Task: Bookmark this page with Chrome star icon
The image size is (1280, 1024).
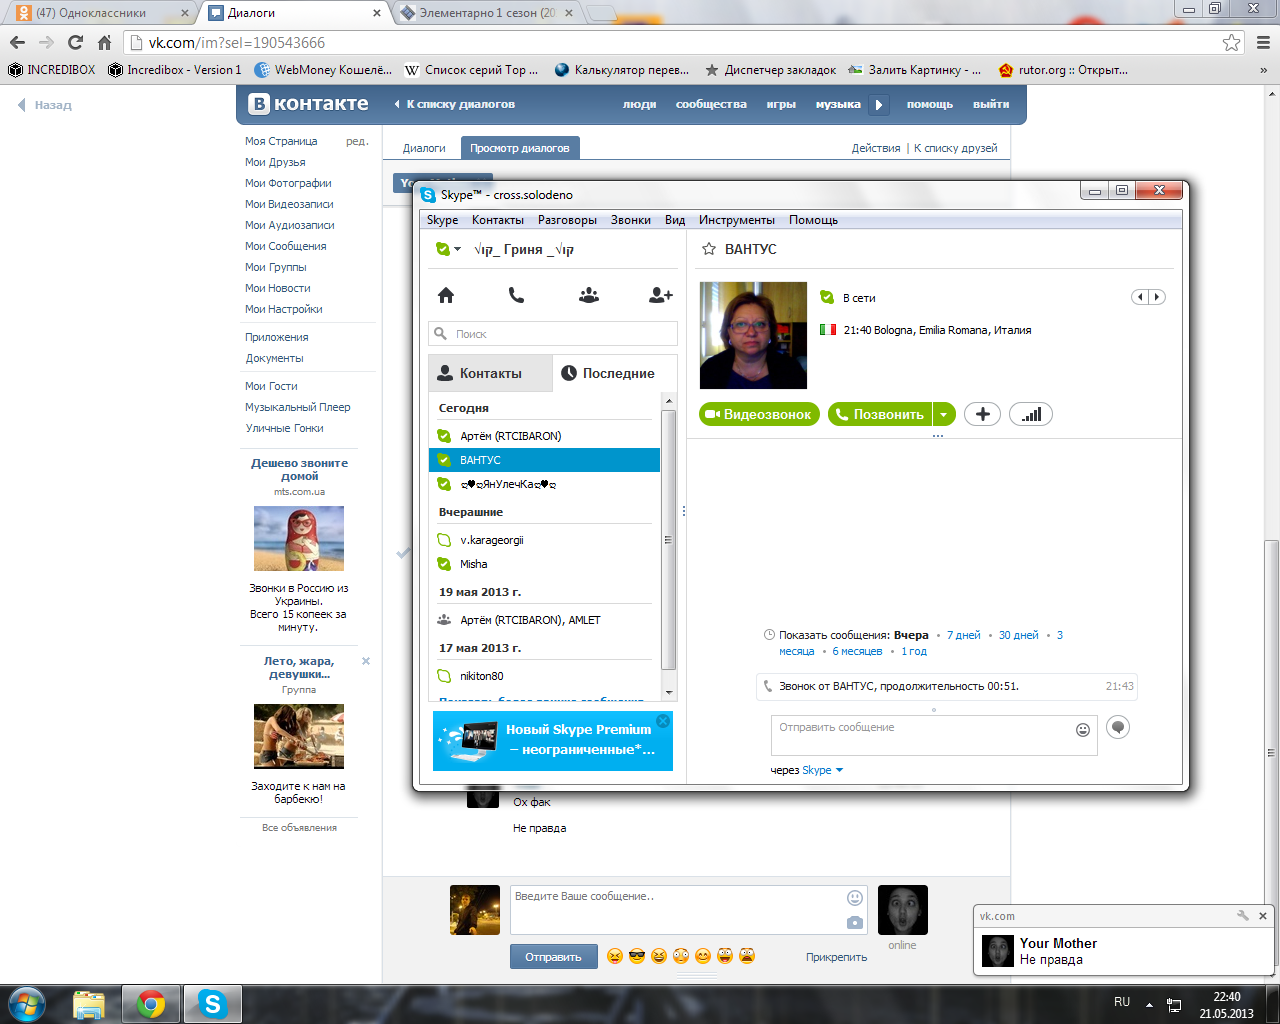Action: tap(1232, 43)
